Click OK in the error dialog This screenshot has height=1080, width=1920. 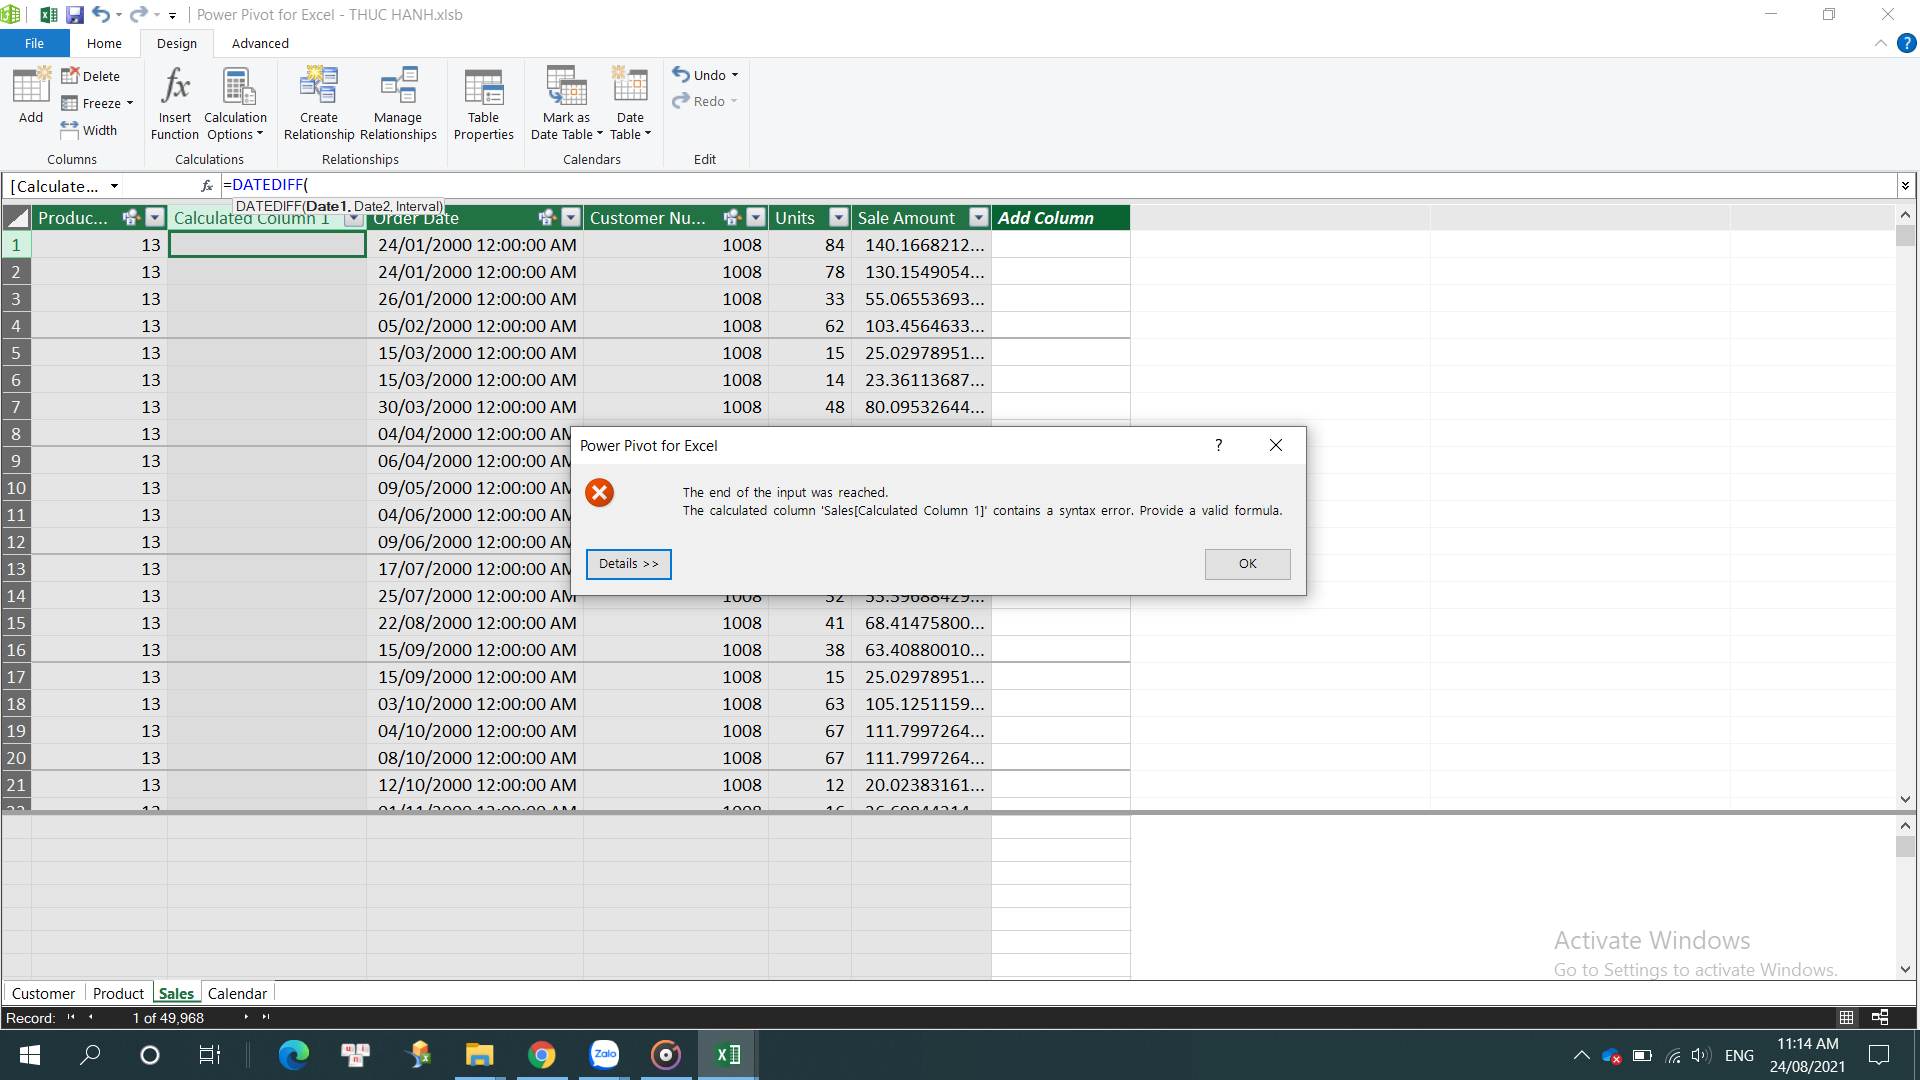coord(1247,564)
